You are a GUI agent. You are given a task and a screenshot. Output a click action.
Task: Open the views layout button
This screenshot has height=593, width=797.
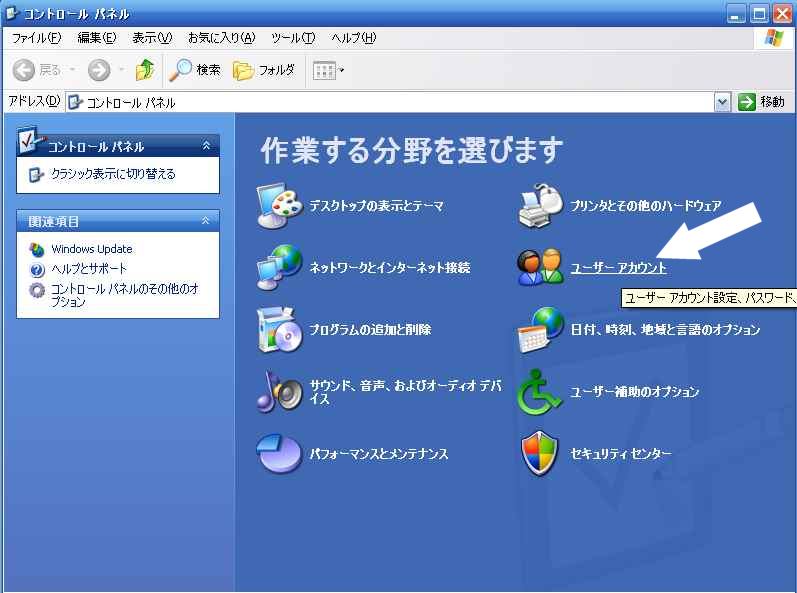(324, 70)
